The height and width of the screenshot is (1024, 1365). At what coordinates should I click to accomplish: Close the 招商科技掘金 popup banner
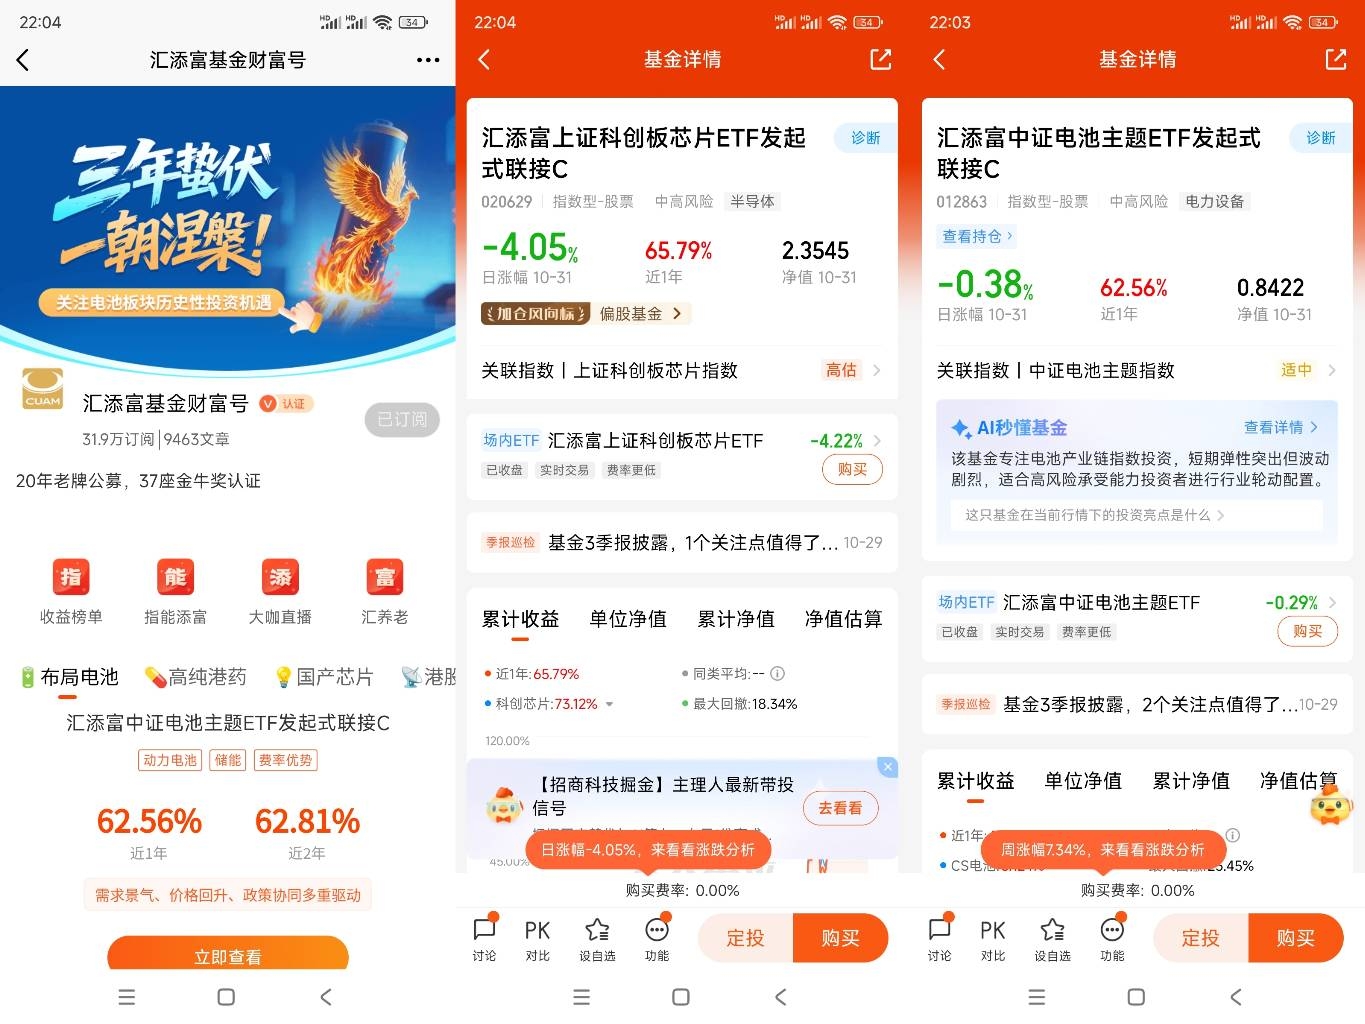point(887,767)
